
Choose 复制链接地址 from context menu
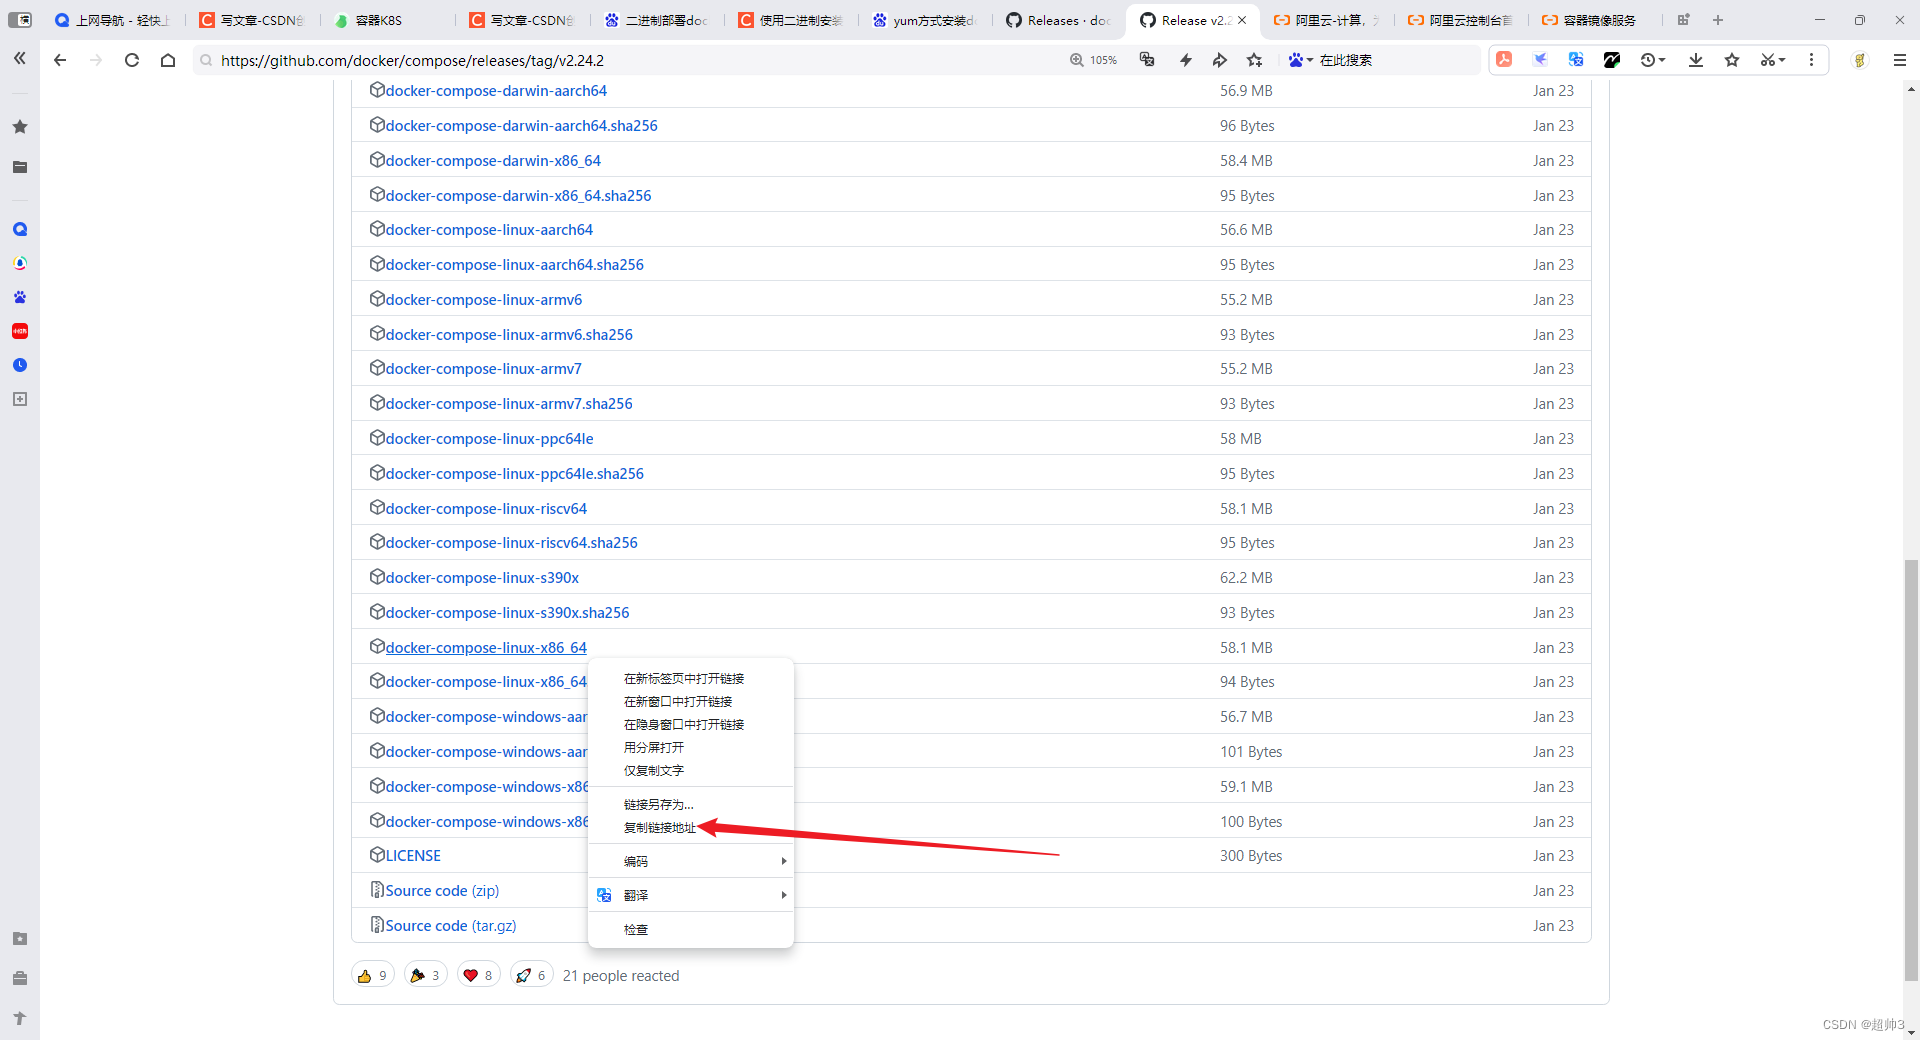coord(660,828)
